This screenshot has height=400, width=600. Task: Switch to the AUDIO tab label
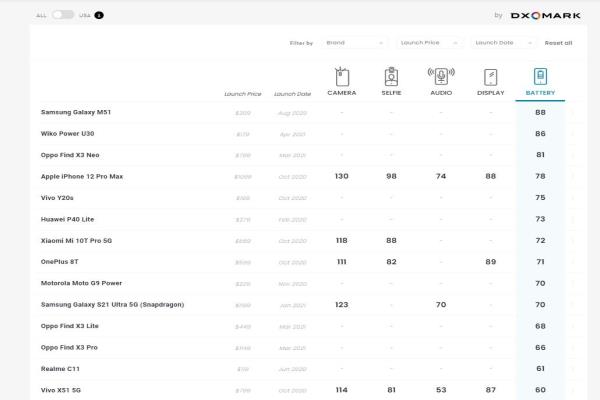tap(441, 93)
